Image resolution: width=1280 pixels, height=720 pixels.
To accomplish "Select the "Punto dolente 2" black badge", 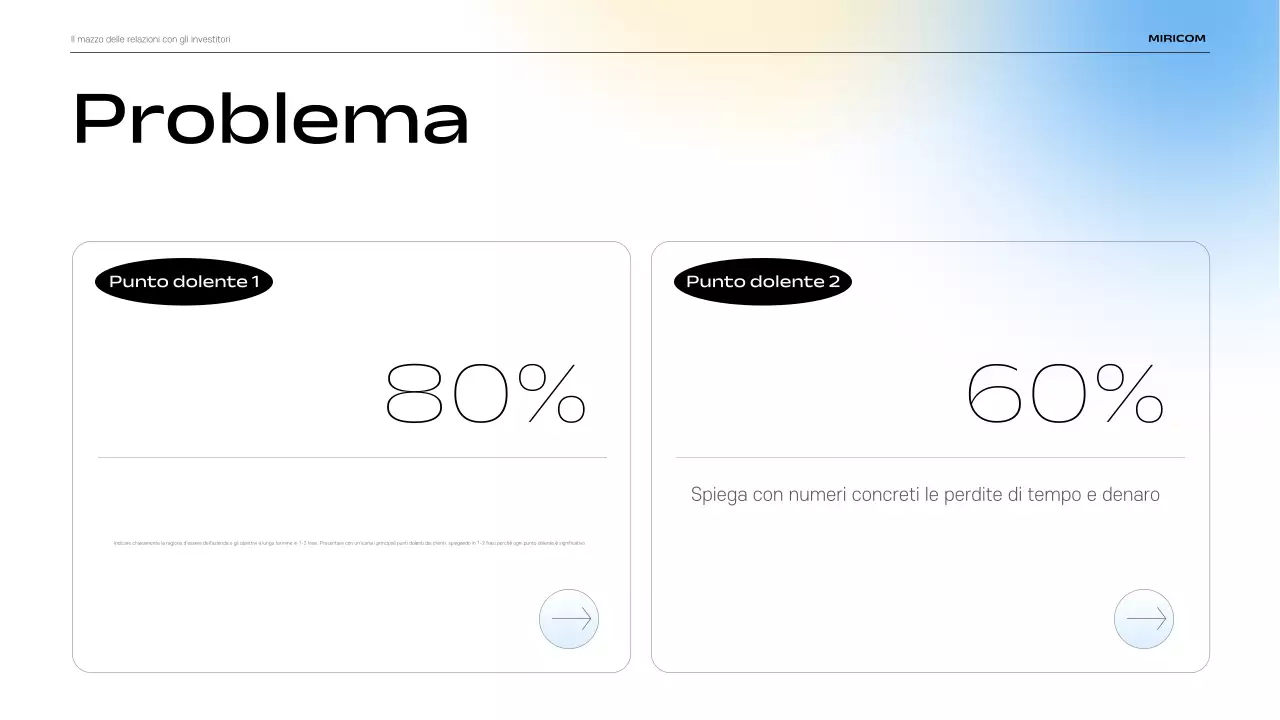I will pos(763,282).
